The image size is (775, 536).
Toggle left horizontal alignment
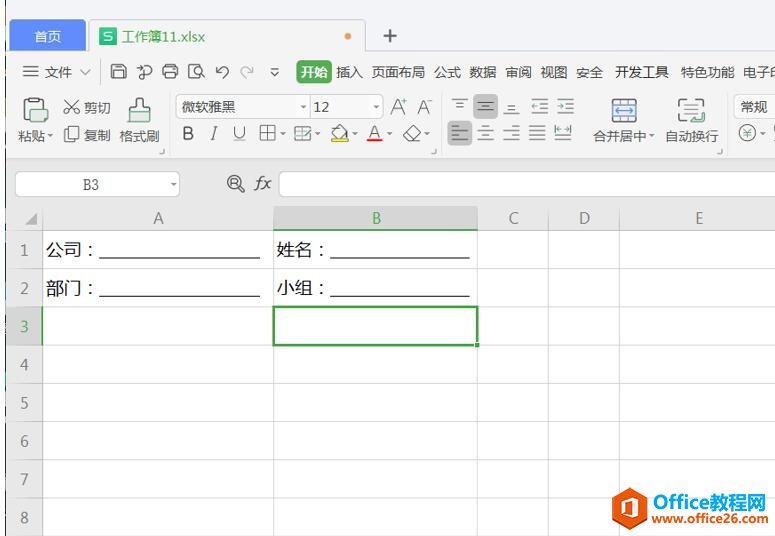[x=460, y=133]
